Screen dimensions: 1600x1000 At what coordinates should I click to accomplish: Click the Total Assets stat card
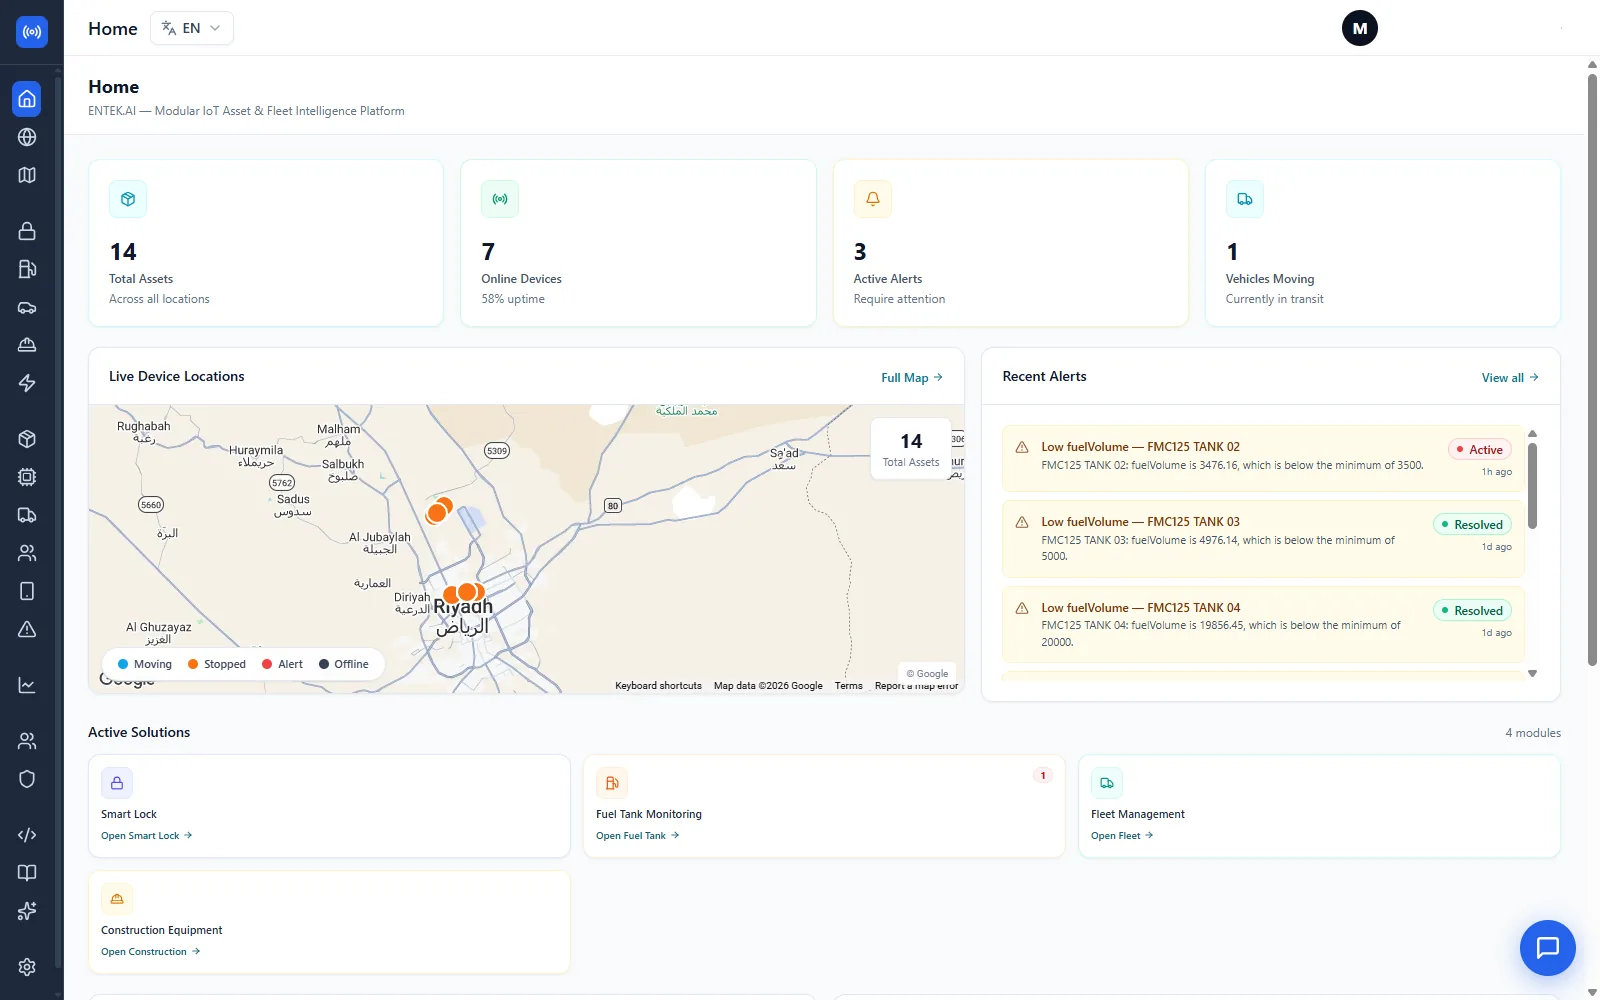(266, 243)
